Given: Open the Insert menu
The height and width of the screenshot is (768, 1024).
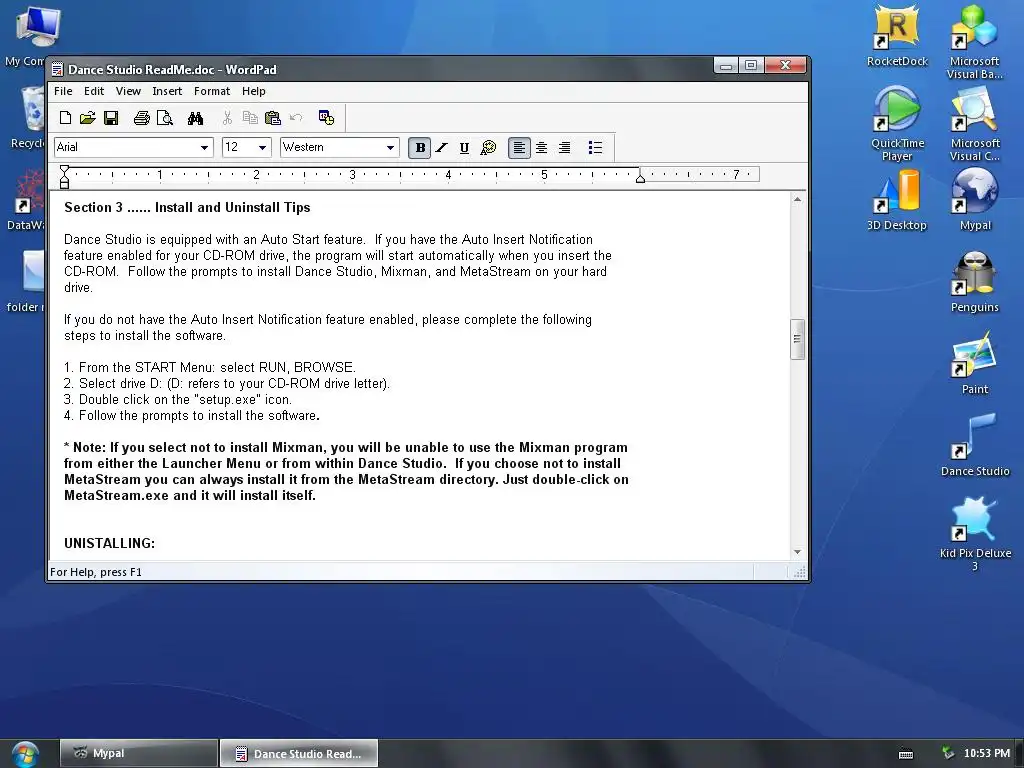Looking at the screenshot, I should (167, 91).
